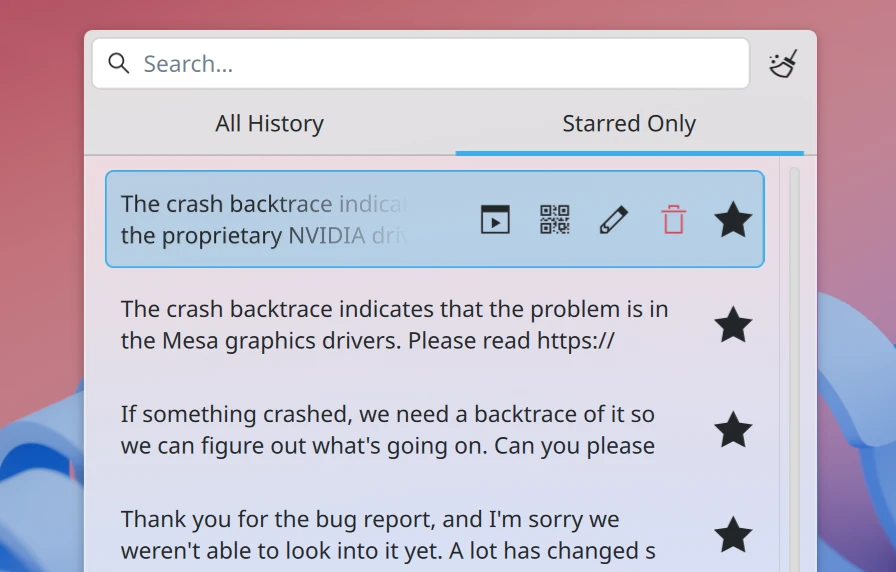
Task: Switch to the All History tab
Action: (x=269, y=124)
